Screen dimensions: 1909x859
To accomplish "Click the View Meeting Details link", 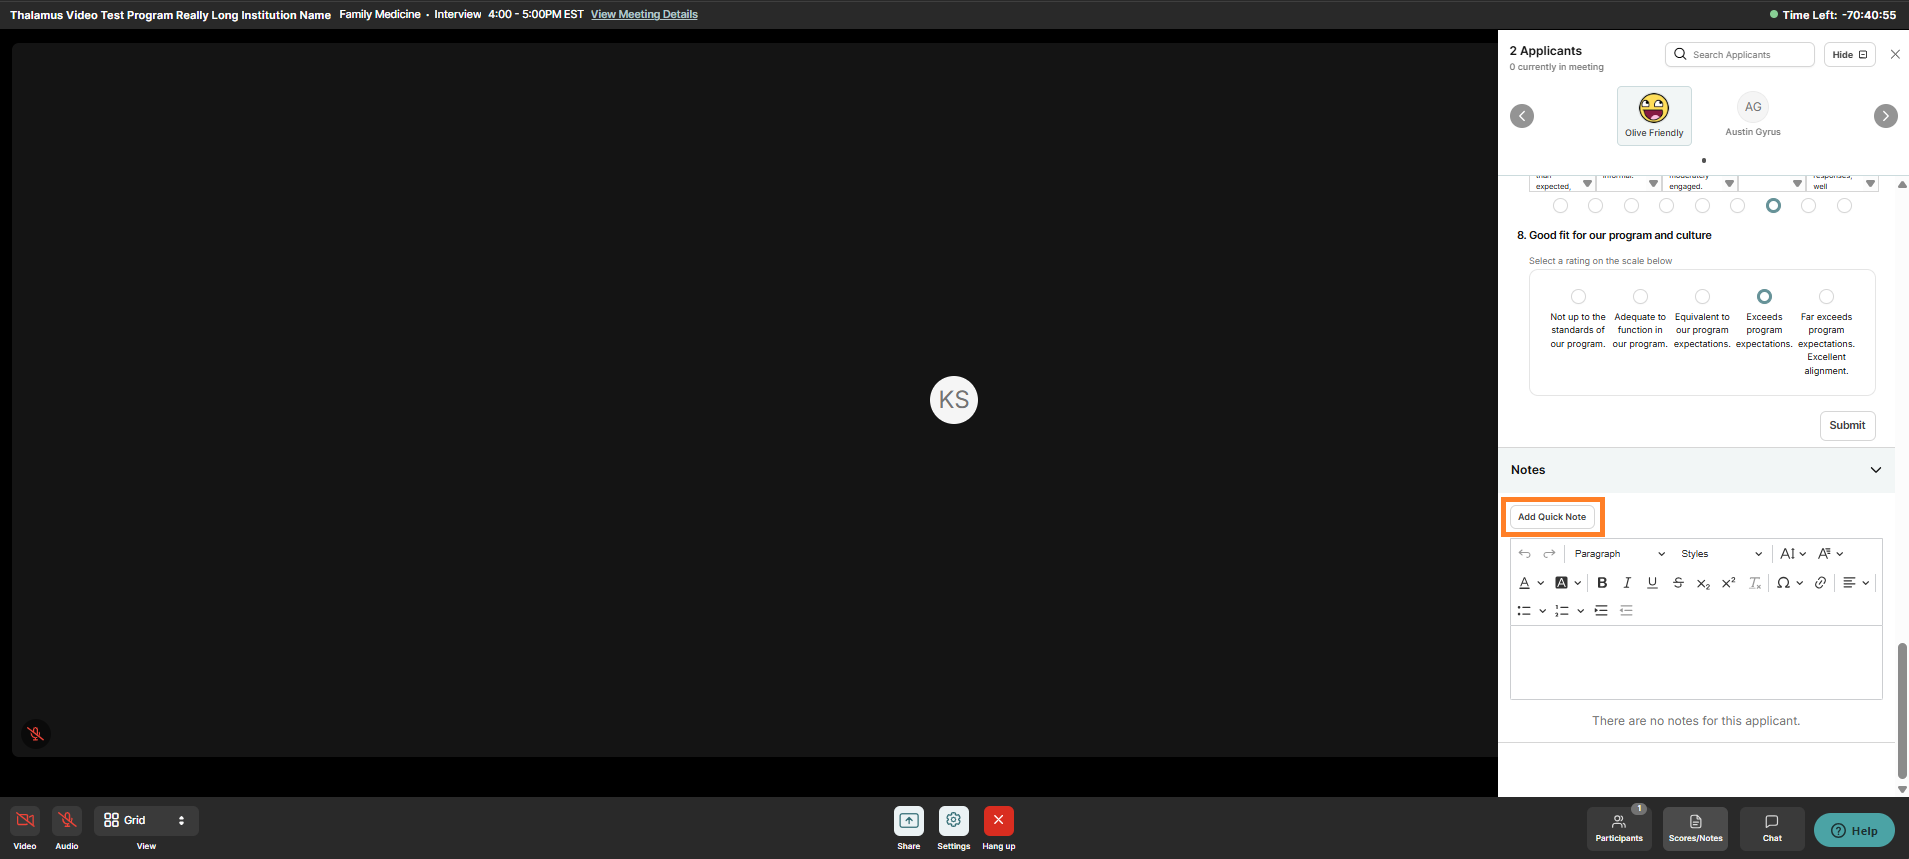I will [644, 15].
